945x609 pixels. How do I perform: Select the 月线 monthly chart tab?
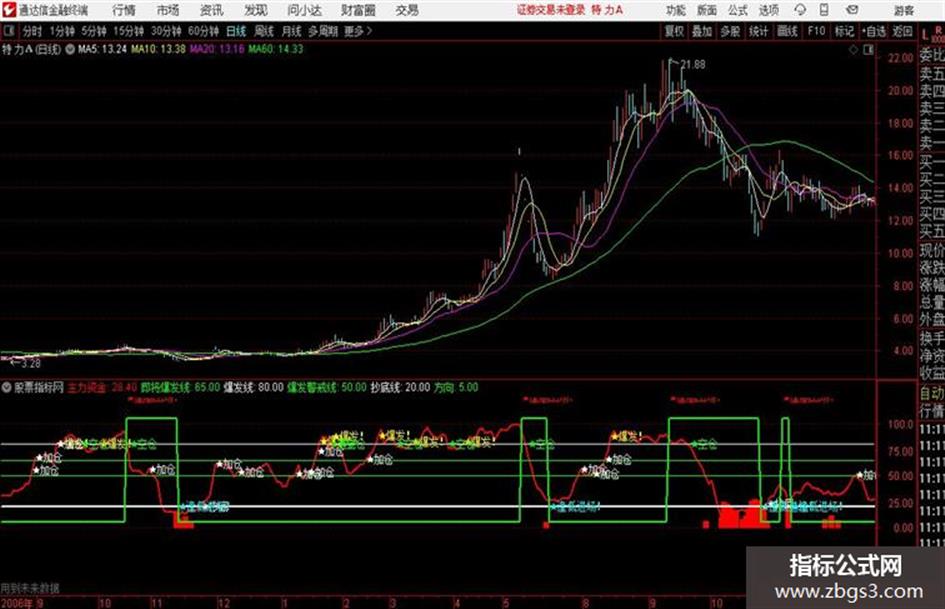[292, 31]
